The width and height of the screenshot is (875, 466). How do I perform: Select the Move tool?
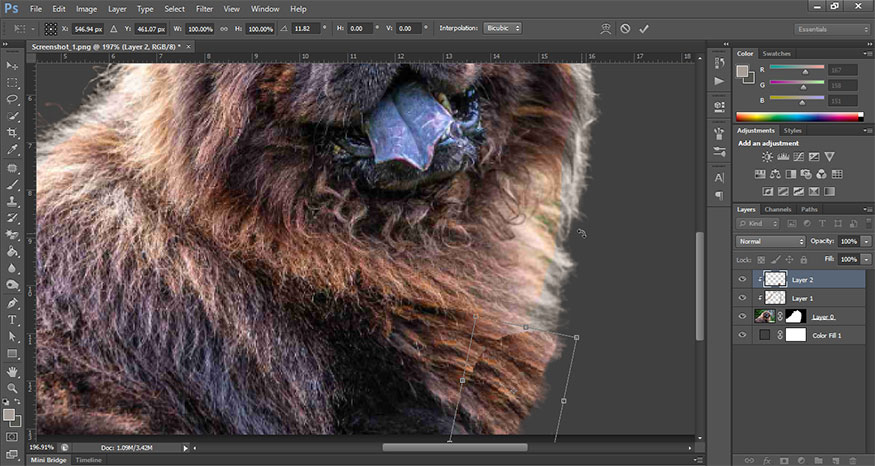12,66
